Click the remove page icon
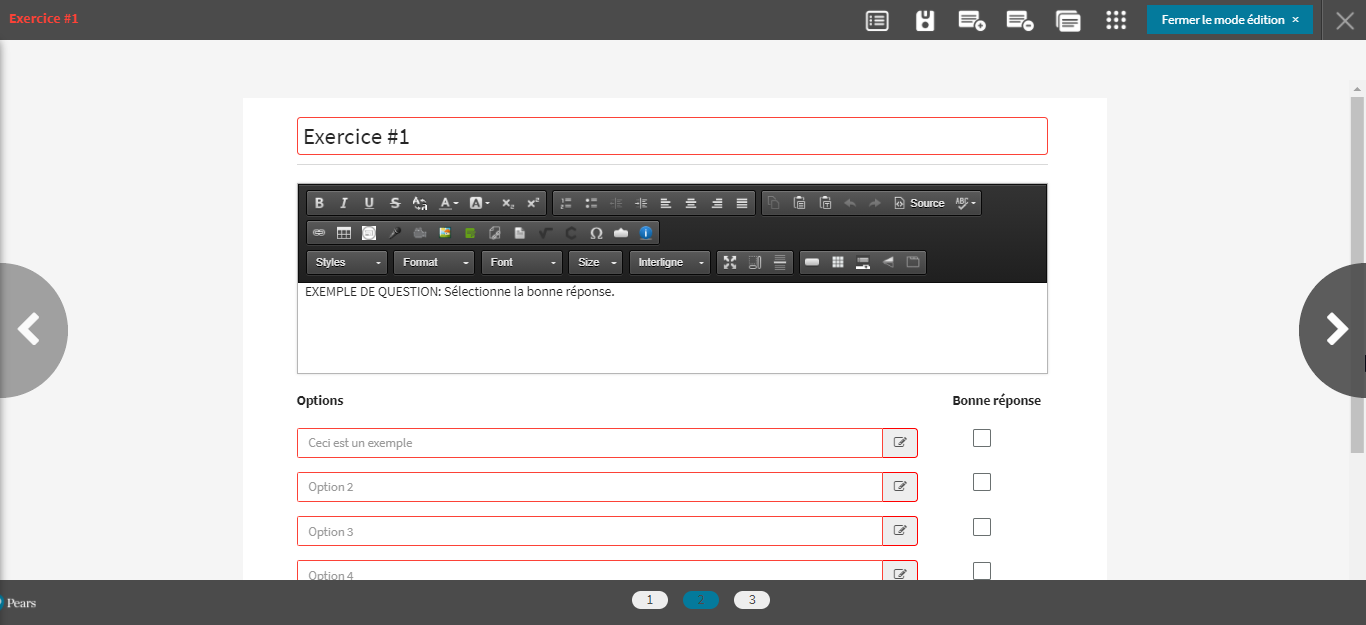The height and width of the screenshot is (625, 1366). coord(1019,20)
